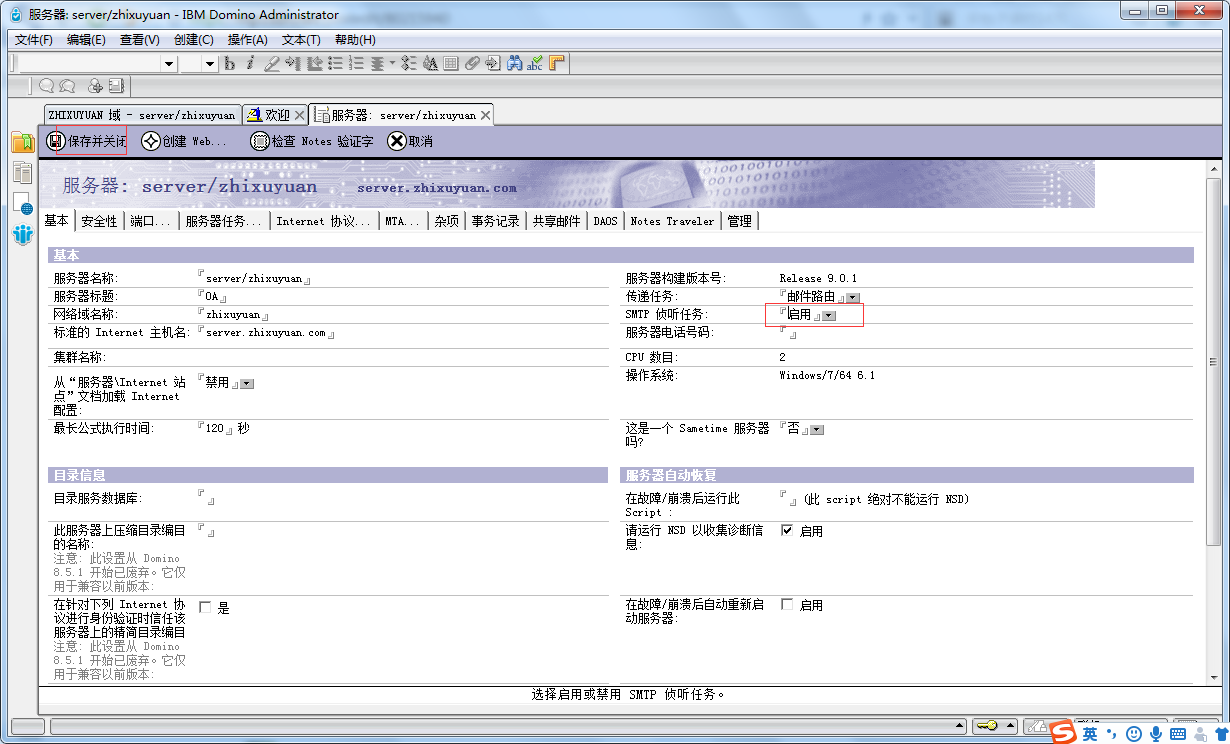
Task: Open the Sogou input method S icon
Action: click(x=1063, y=733)
